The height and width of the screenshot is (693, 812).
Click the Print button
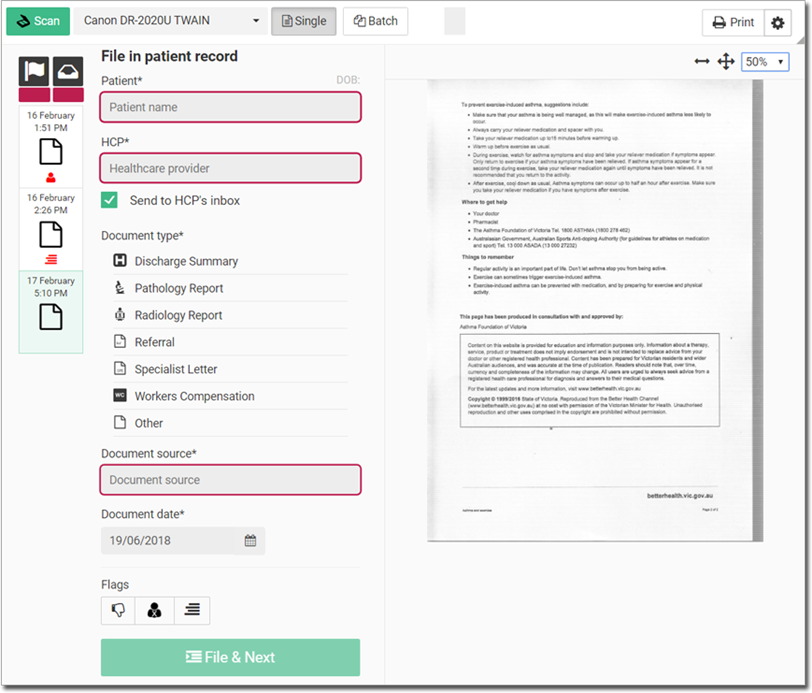(x=733, y=22)
